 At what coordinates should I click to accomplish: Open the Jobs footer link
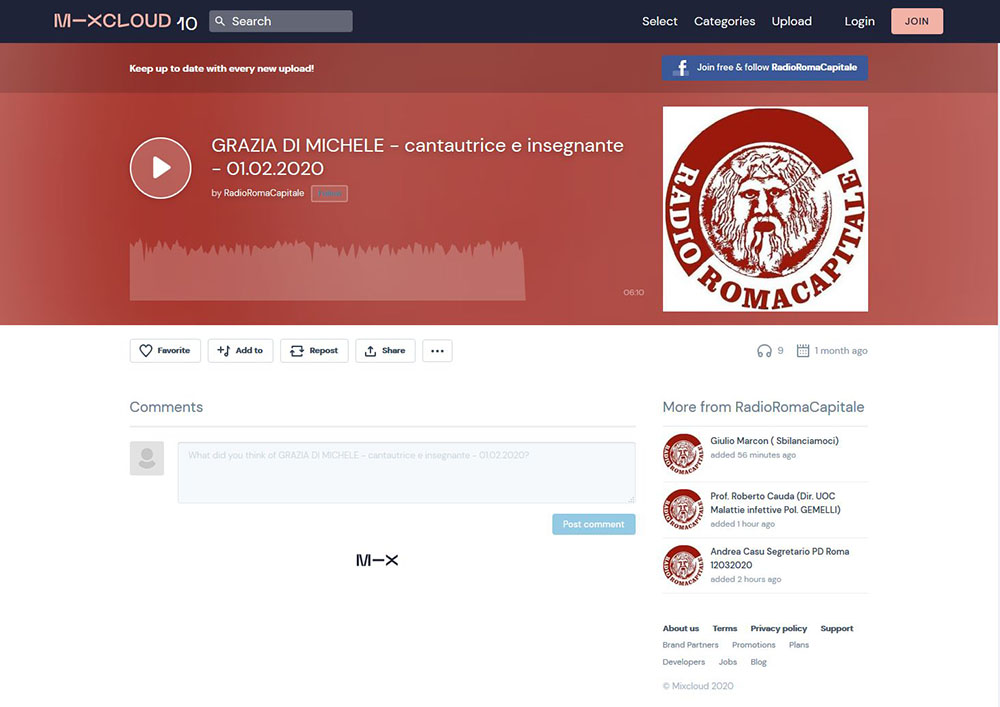(x=728, y=662)
